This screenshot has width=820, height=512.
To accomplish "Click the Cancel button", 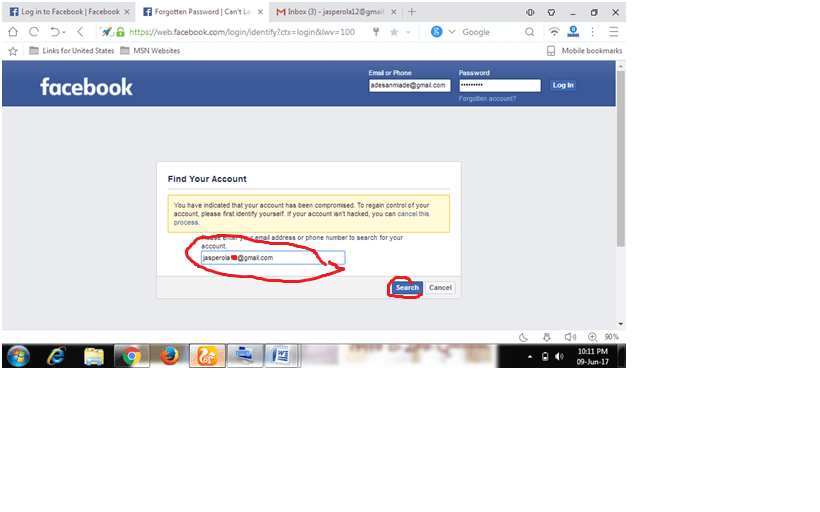I will click(x=440, y=288).
